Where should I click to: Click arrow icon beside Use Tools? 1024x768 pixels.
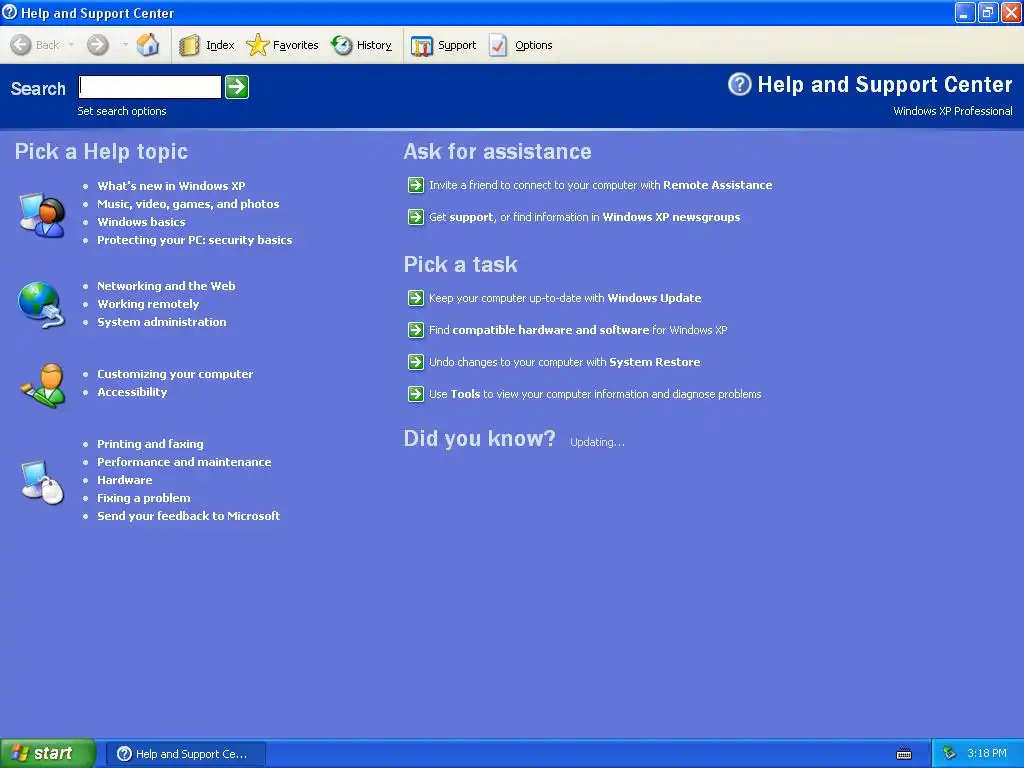tap(416, 394)
